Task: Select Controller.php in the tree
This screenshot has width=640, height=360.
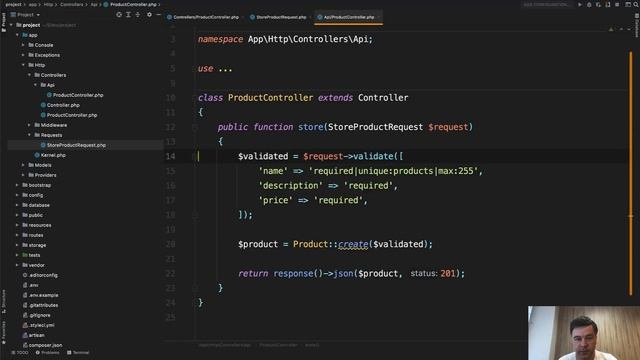Action: (x=60, y=105)
